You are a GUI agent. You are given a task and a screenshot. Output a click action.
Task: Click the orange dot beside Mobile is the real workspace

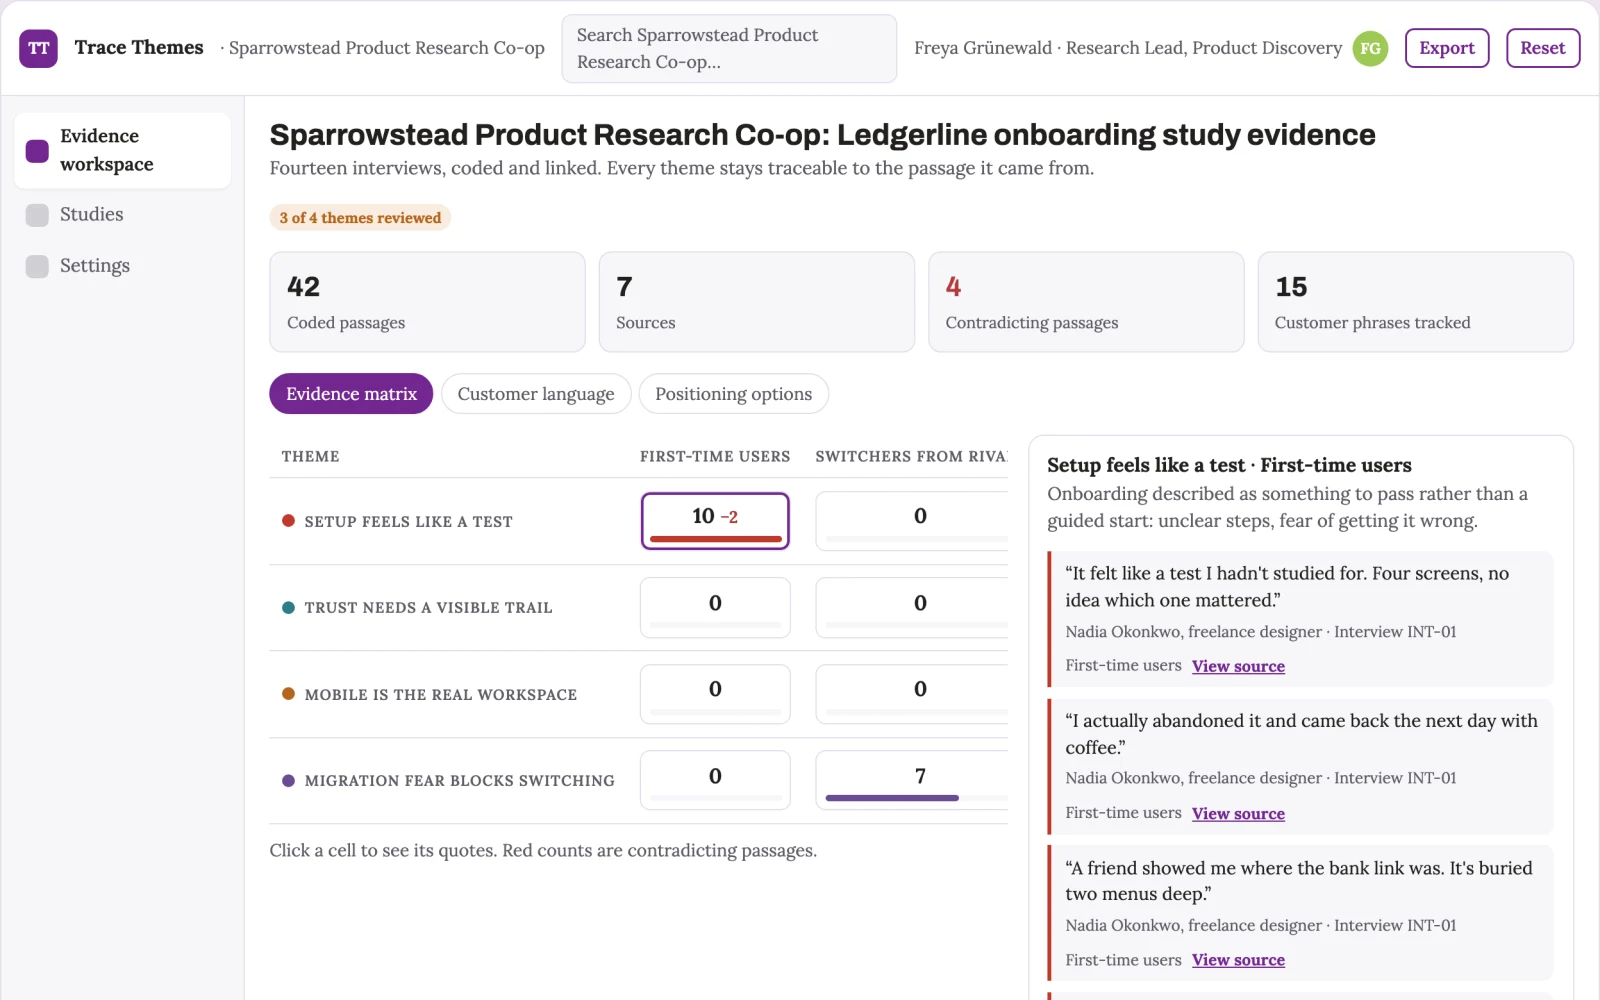pos(288,694)
